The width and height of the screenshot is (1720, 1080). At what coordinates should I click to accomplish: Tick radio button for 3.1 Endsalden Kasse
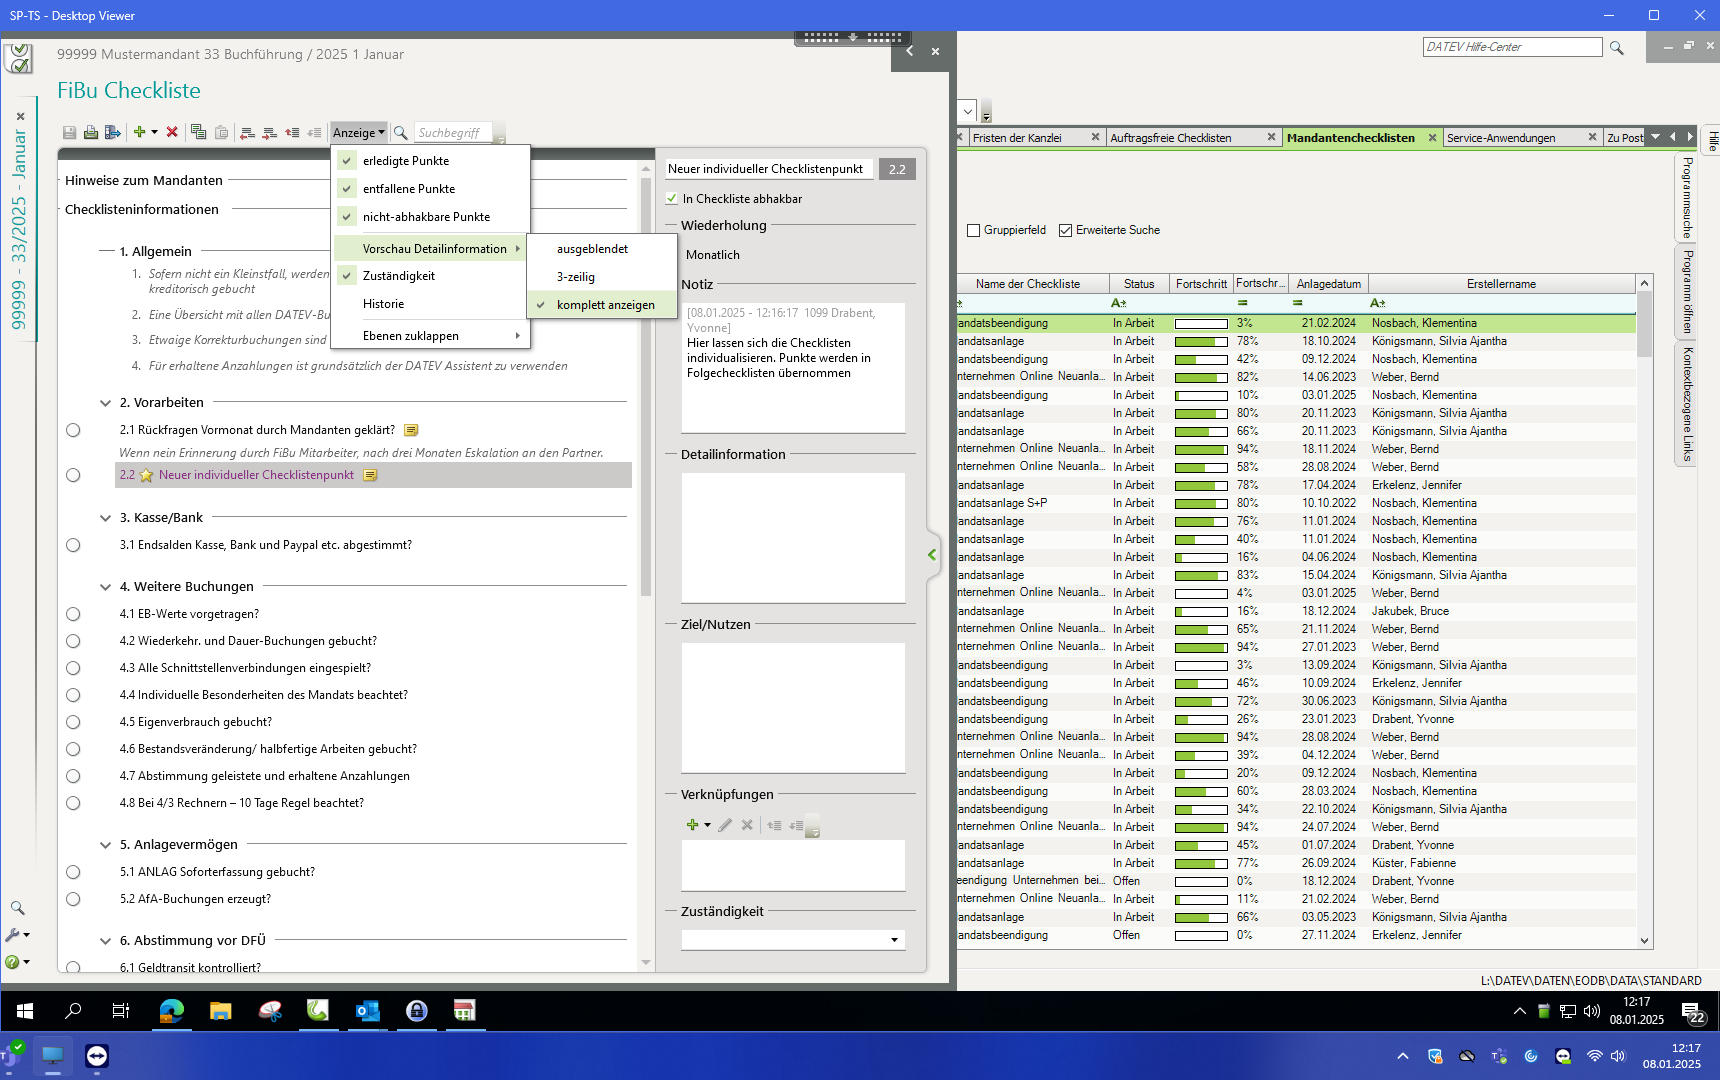point(73,545)
